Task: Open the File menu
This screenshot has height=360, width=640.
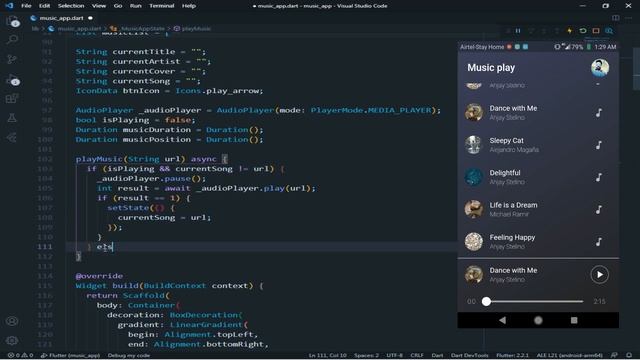Action: pos(26,6)
